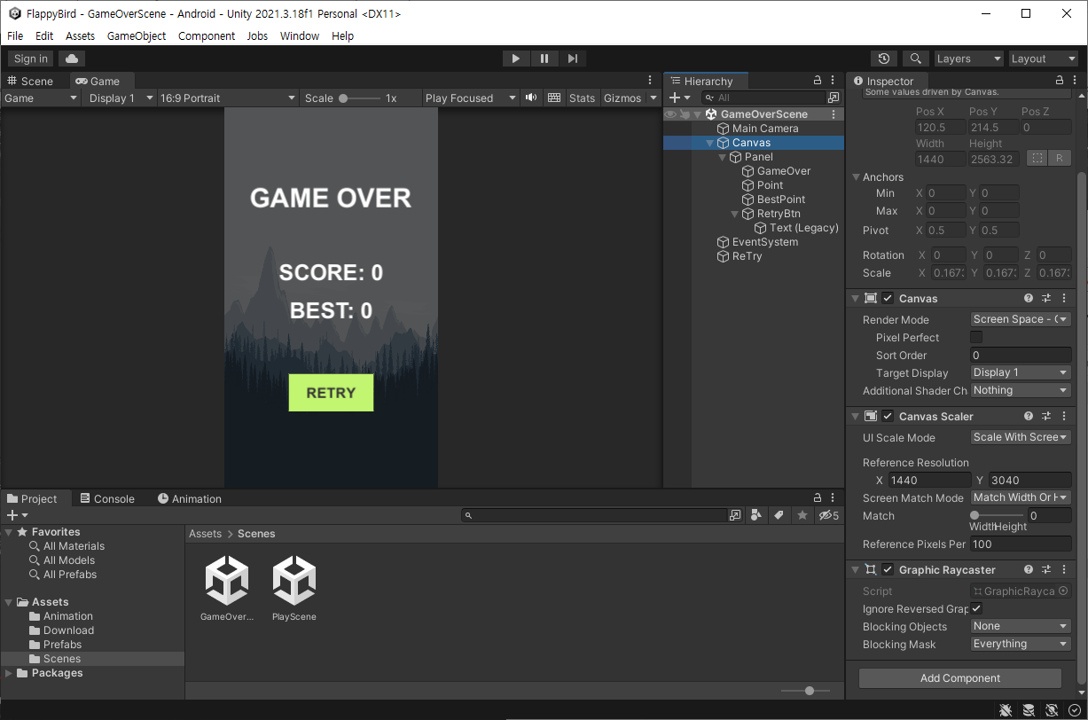Click the Match Width/Height slider

tap(997, 515)
